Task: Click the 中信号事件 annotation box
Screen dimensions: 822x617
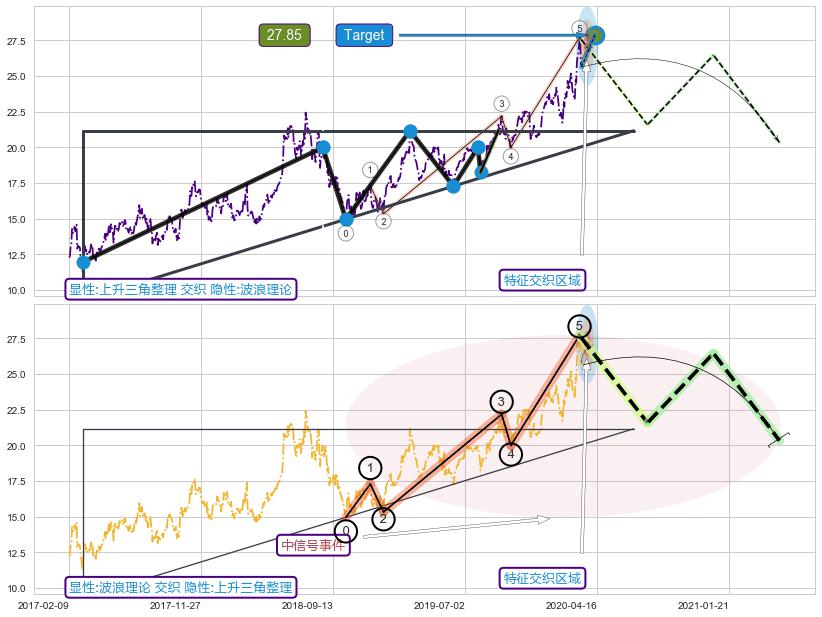Action: point(313,545)
